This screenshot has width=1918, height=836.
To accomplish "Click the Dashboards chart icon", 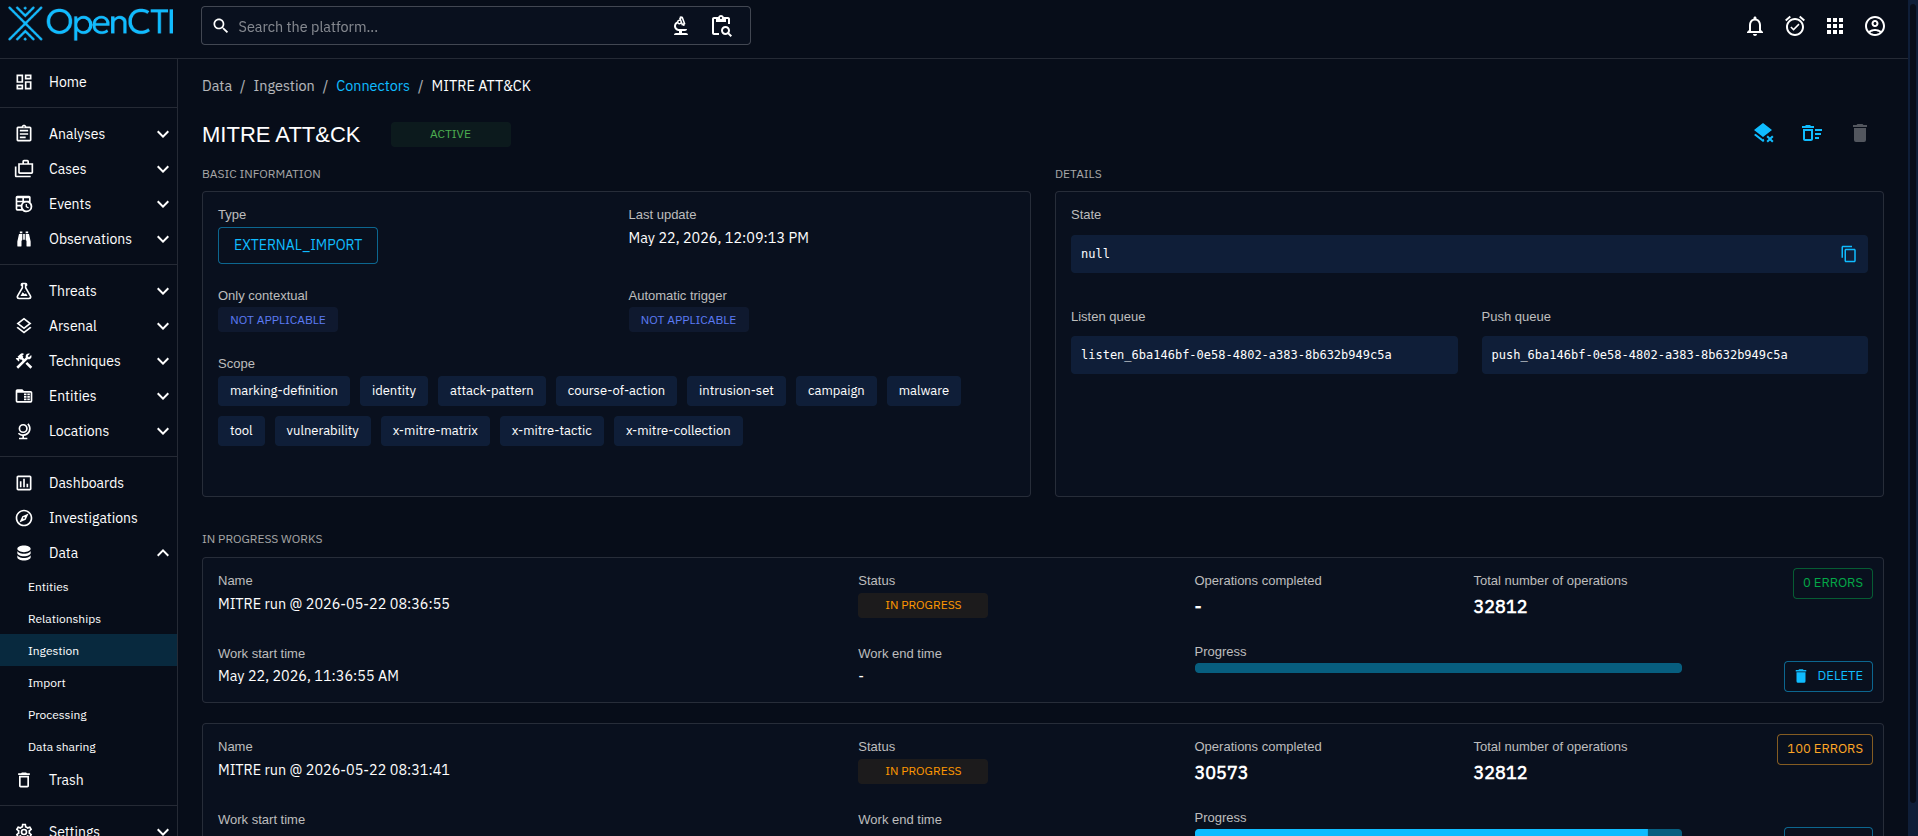I will (24, 483).
